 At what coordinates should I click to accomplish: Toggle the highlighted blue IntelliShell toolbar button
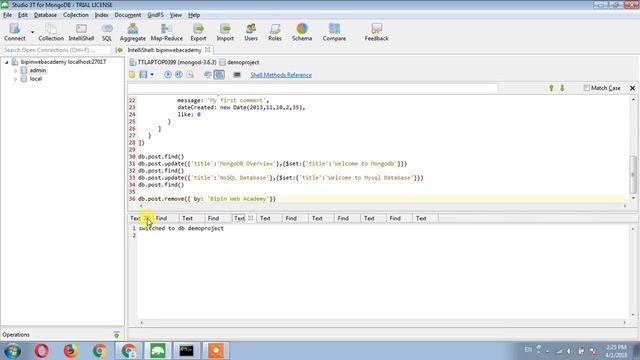coord(219,75)
